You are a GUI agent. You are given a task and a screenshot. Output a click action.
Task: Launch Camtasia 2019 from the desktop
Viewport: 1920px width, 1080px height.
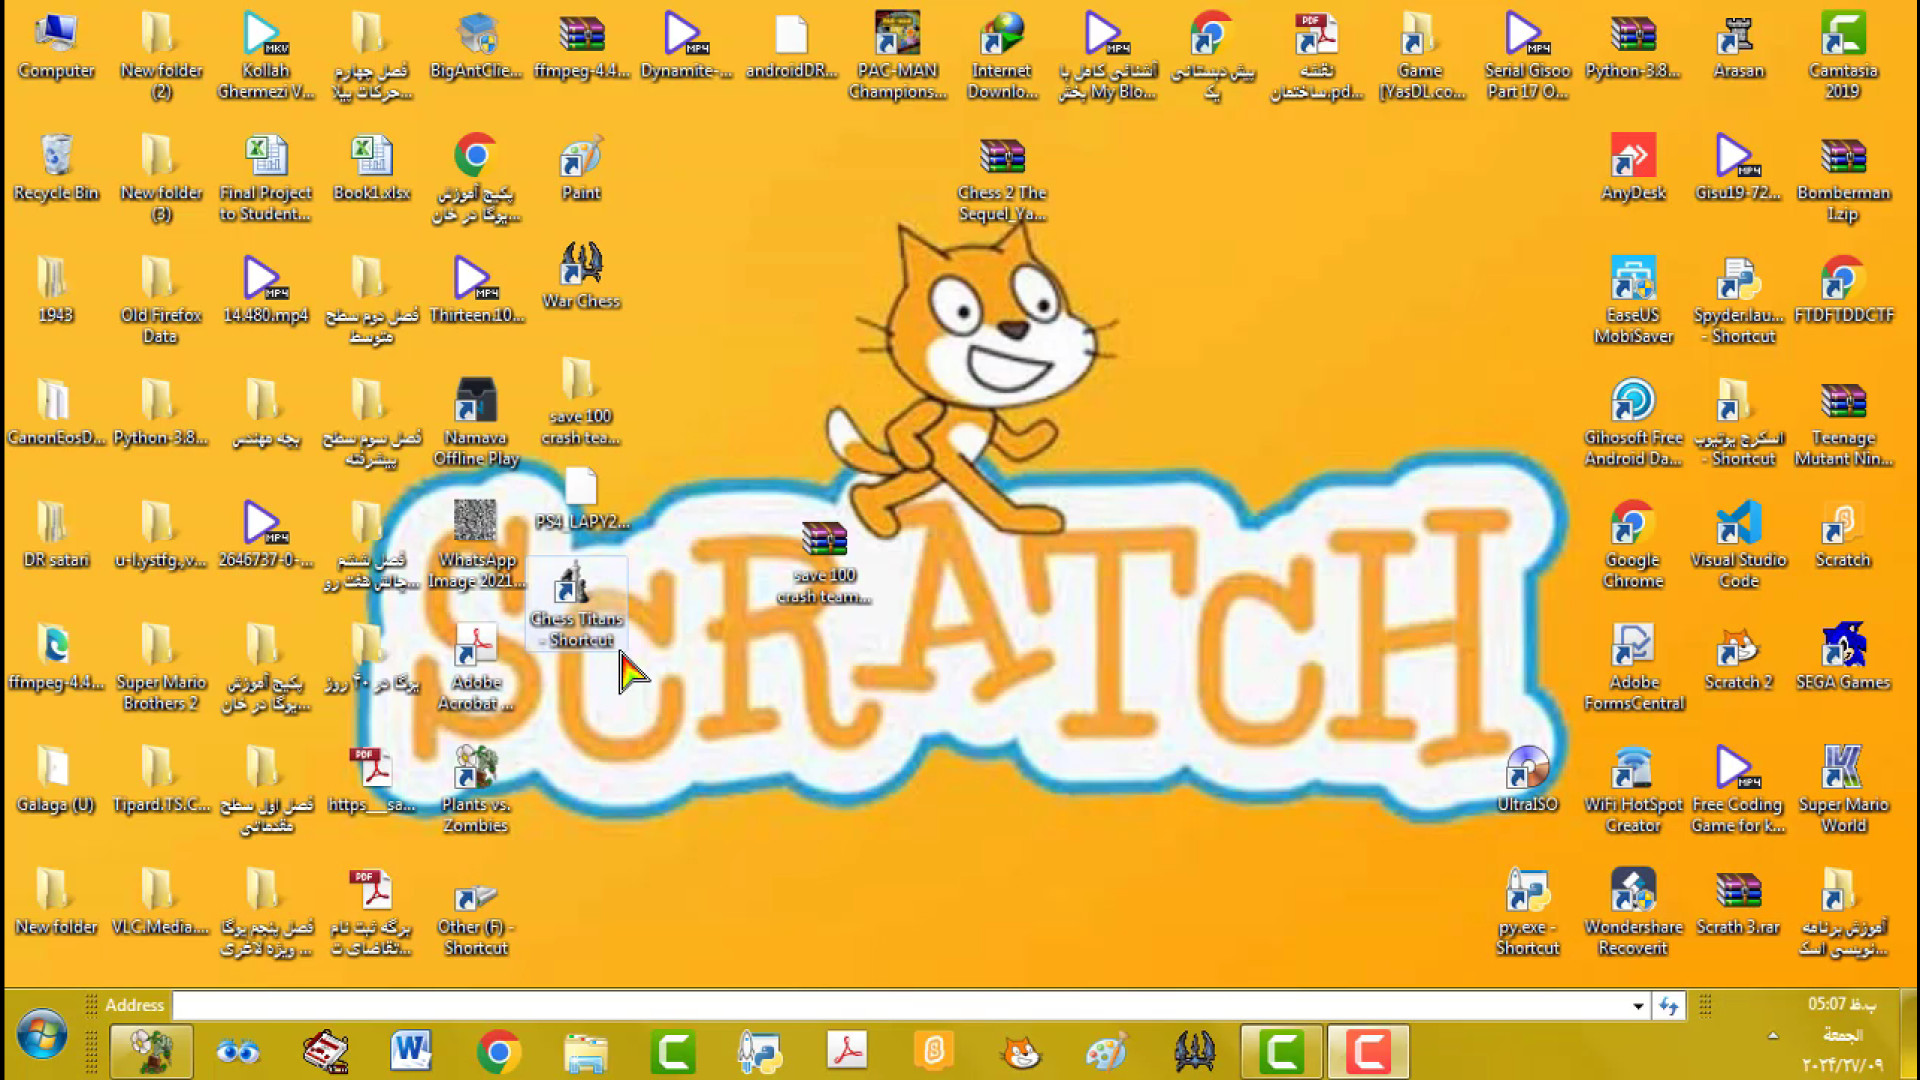(x=1843, y=57)
